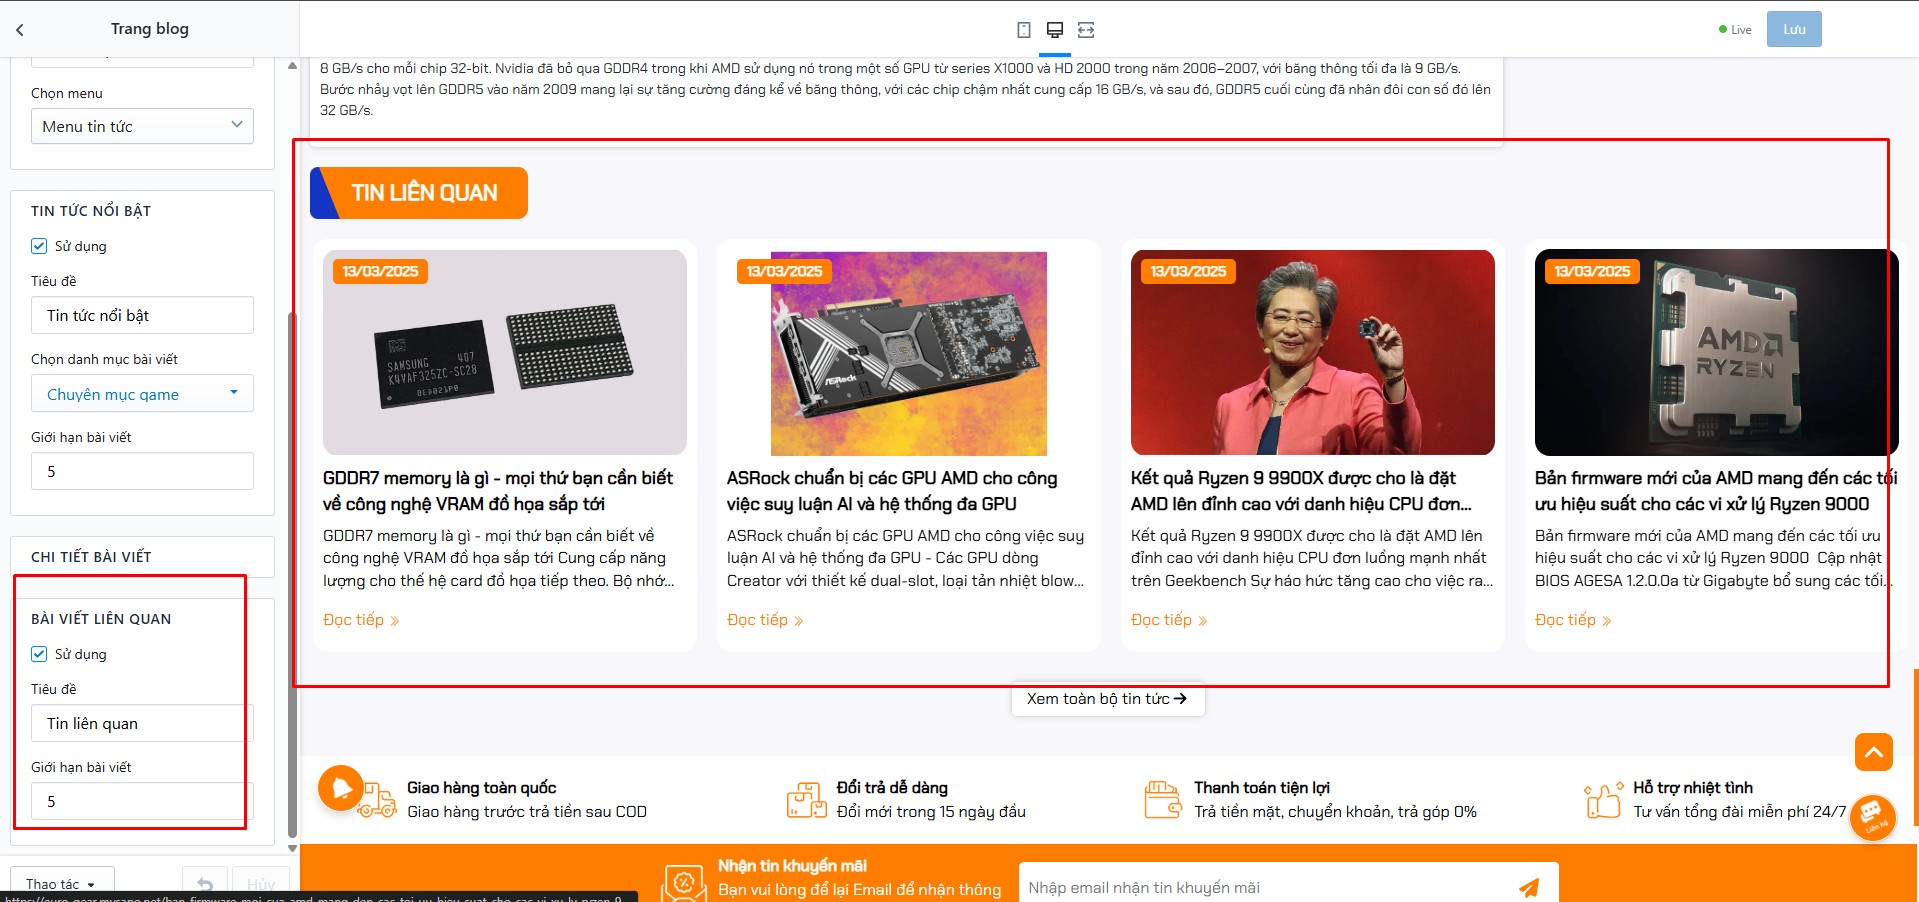Click the ASRock card excerpt text
Image resolution: width=1919 pixels, height=902 pixels.
click(906, 558)
